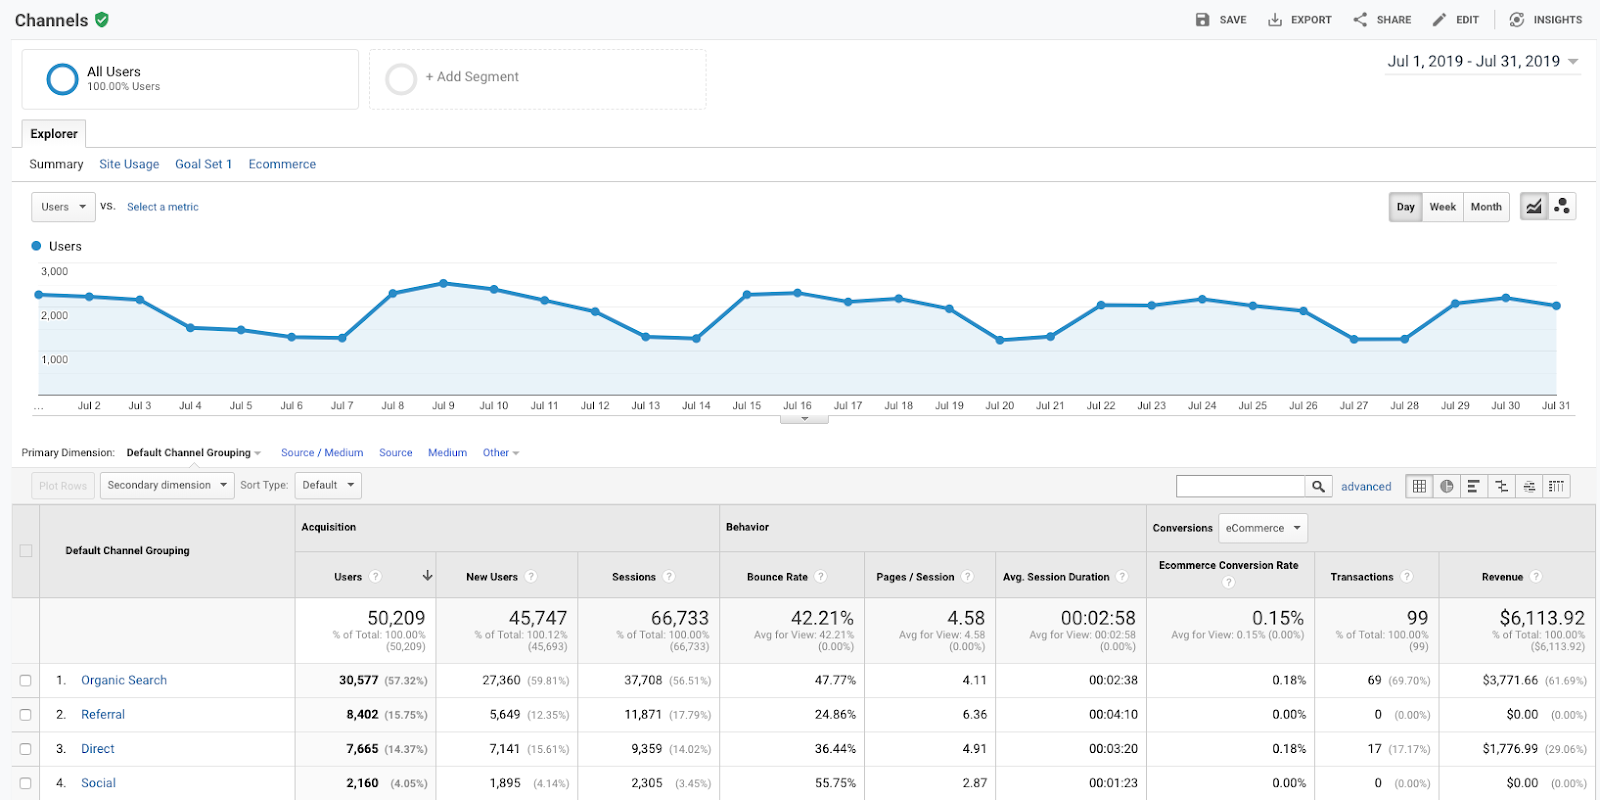The image size is (1600, 800).
Task: Click the Jul 9 peak data point
Action: [x=443, y=283]
